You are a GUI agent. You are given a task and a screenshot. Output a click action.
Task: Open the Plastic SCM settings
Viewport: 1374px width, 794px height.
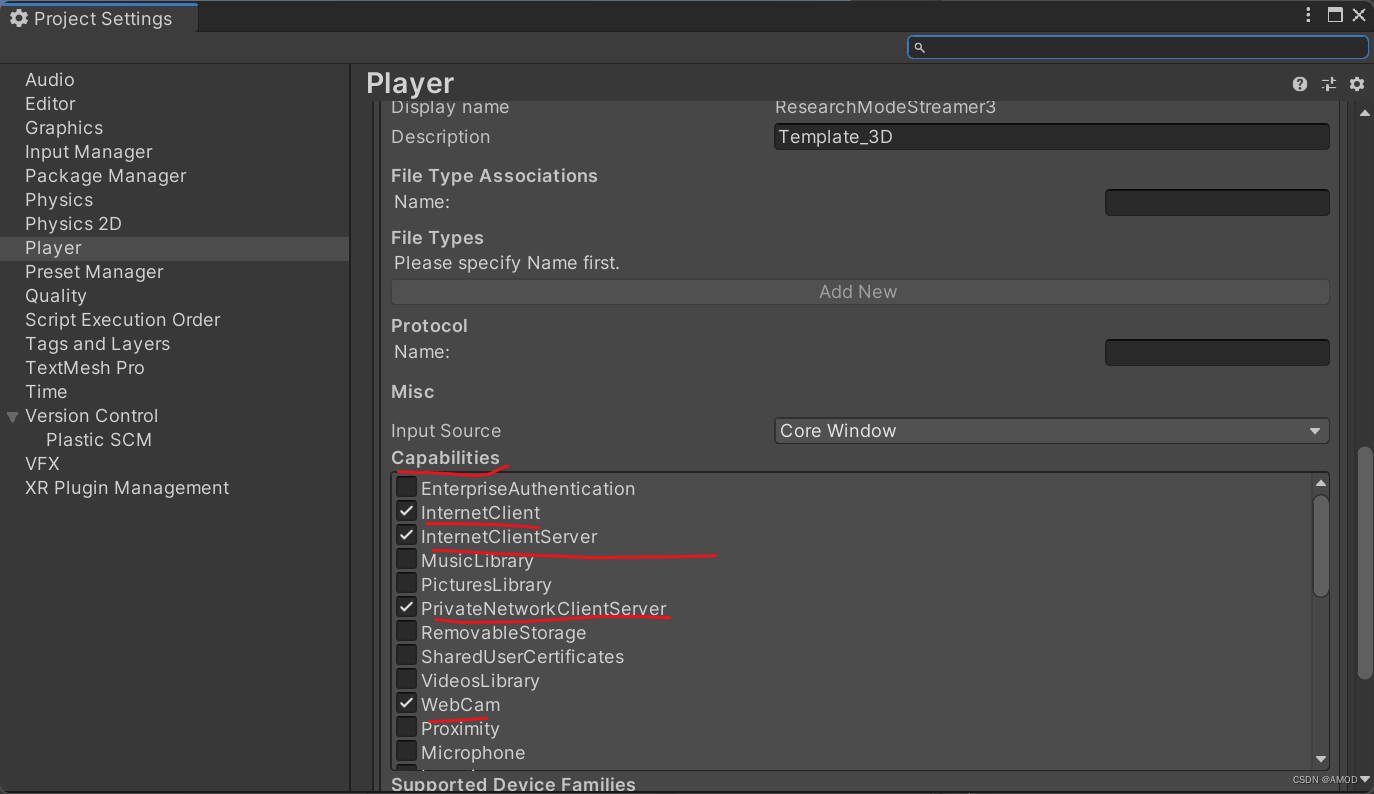[98, 439]
